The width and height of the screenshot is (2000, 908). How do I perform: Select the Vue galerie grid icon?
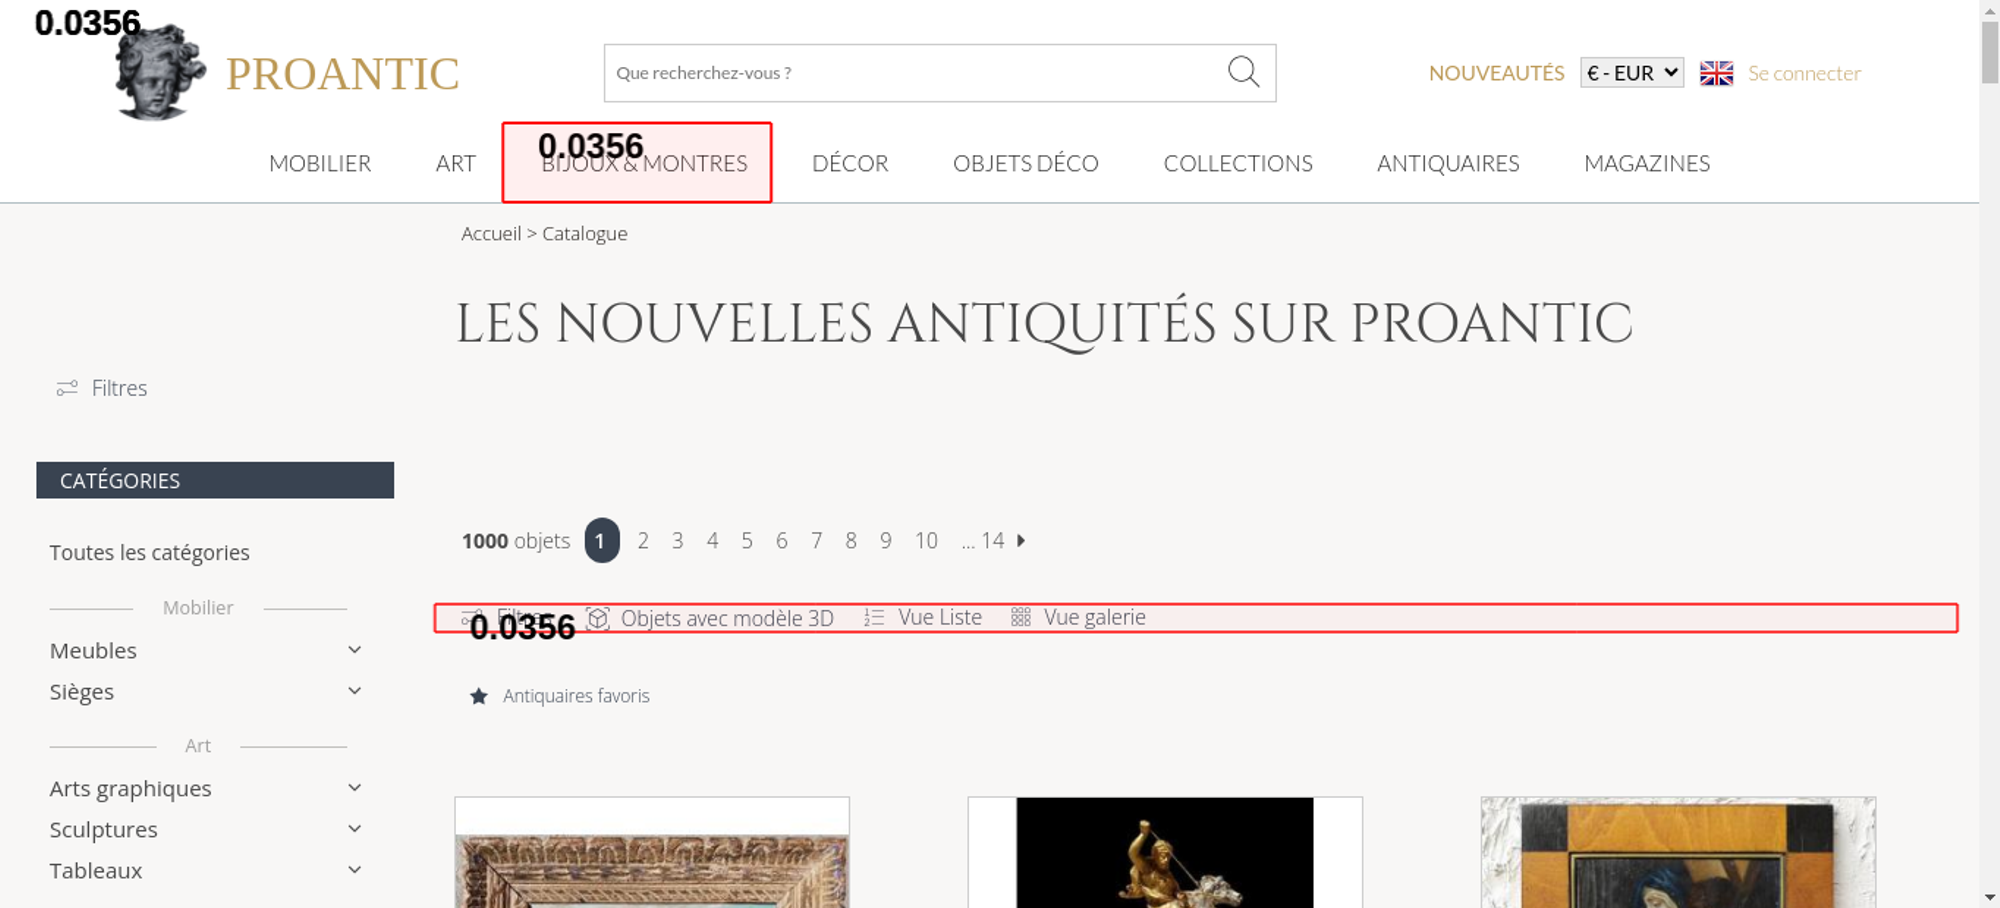(x=1020, y=618)
